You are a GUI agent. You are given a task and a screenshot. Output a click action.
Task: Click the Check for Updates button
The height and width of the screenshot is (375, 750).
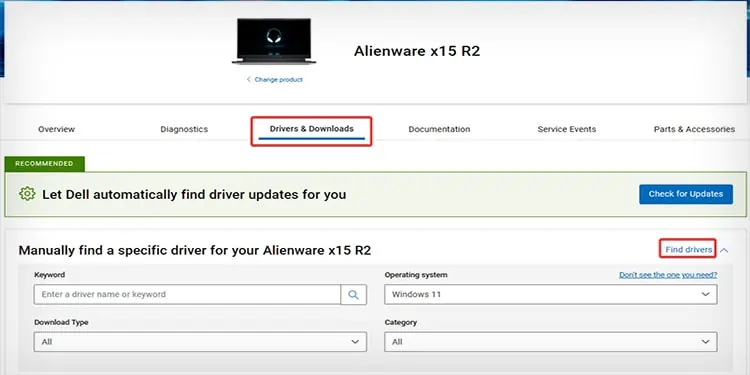(686, 194)
